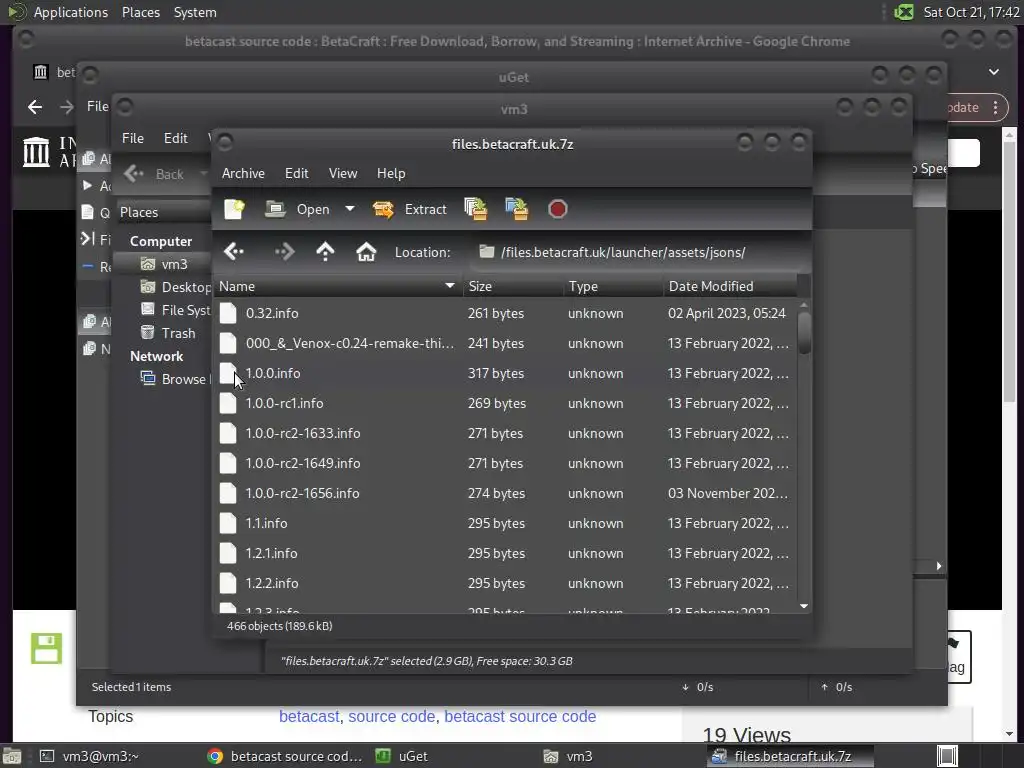The width and height of the screenshot is (1024, 768).
Task: Add files to archive icon
Action: 475,209
